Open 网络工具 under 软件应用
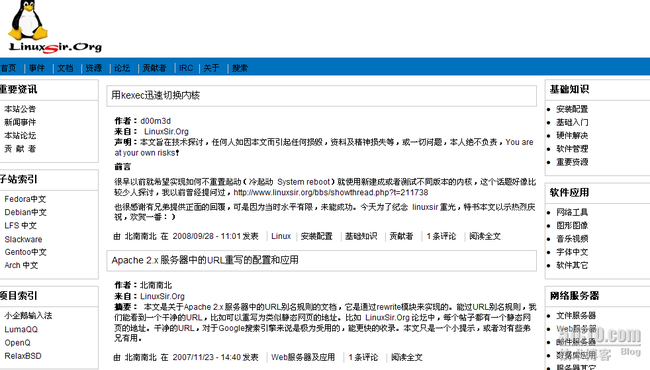 tap(572, 212)
